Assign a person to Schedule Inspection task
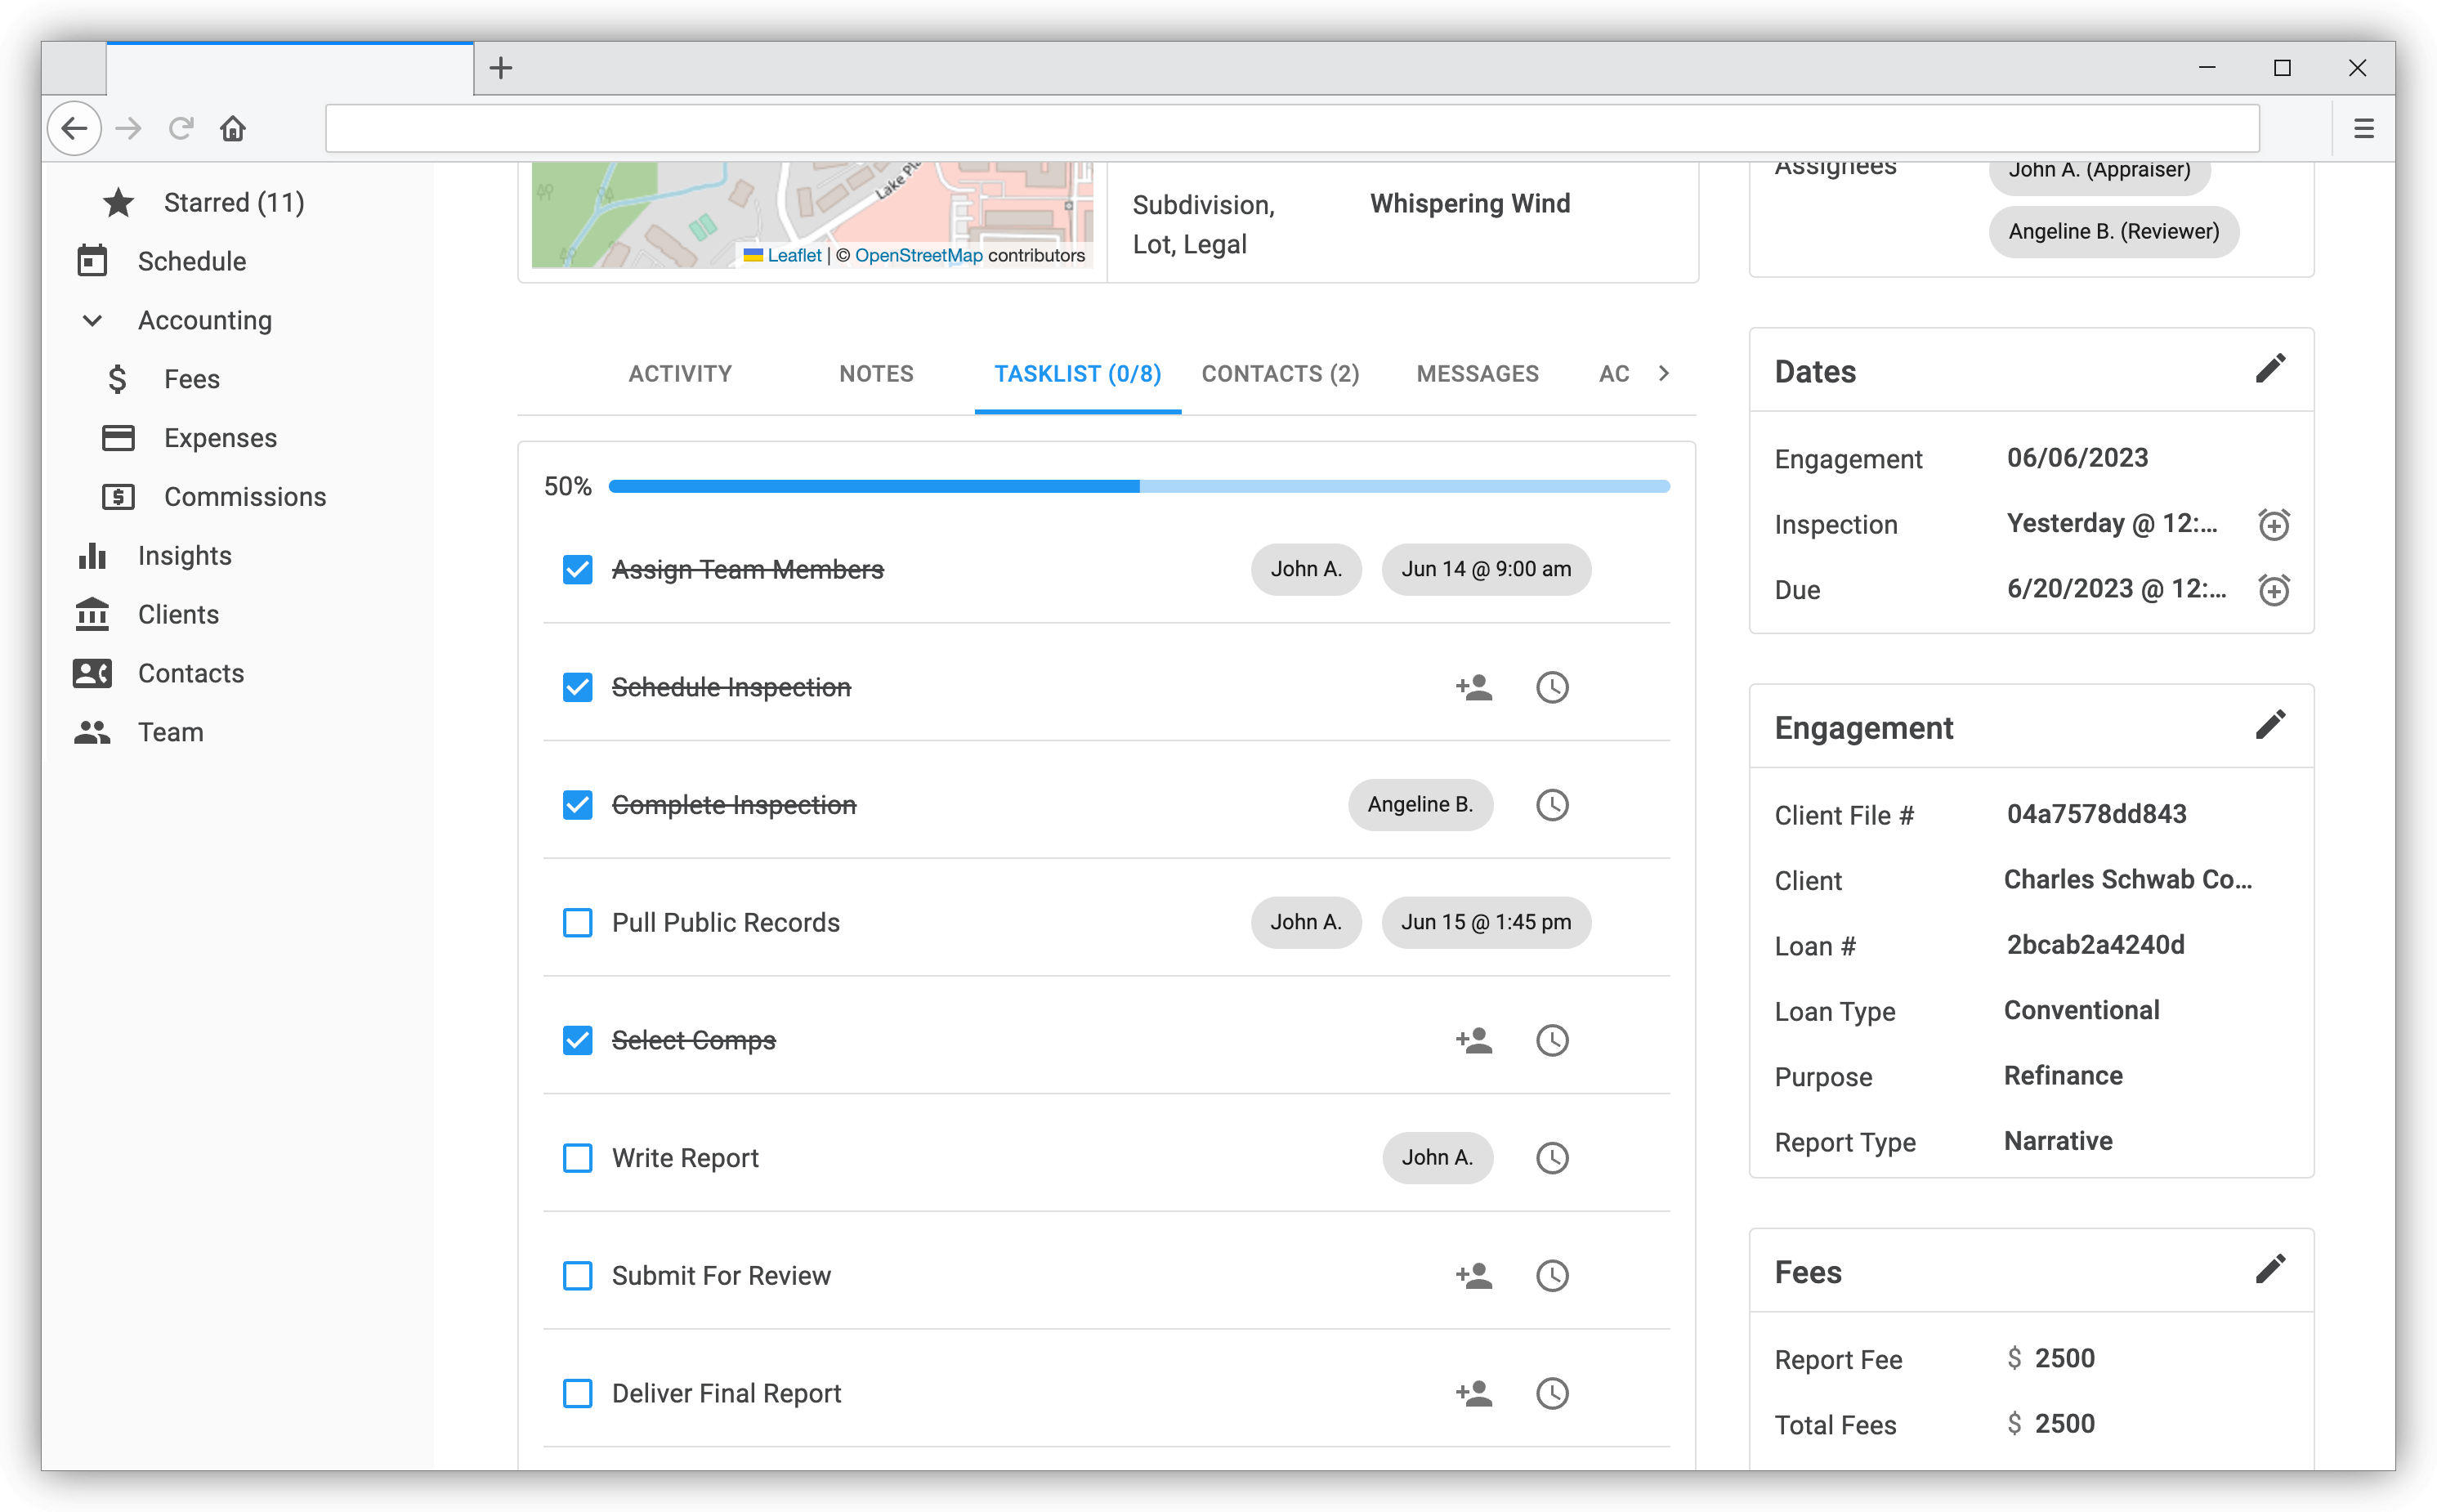Viewport: 2437px width, 1512px height. pos(1473,688)
